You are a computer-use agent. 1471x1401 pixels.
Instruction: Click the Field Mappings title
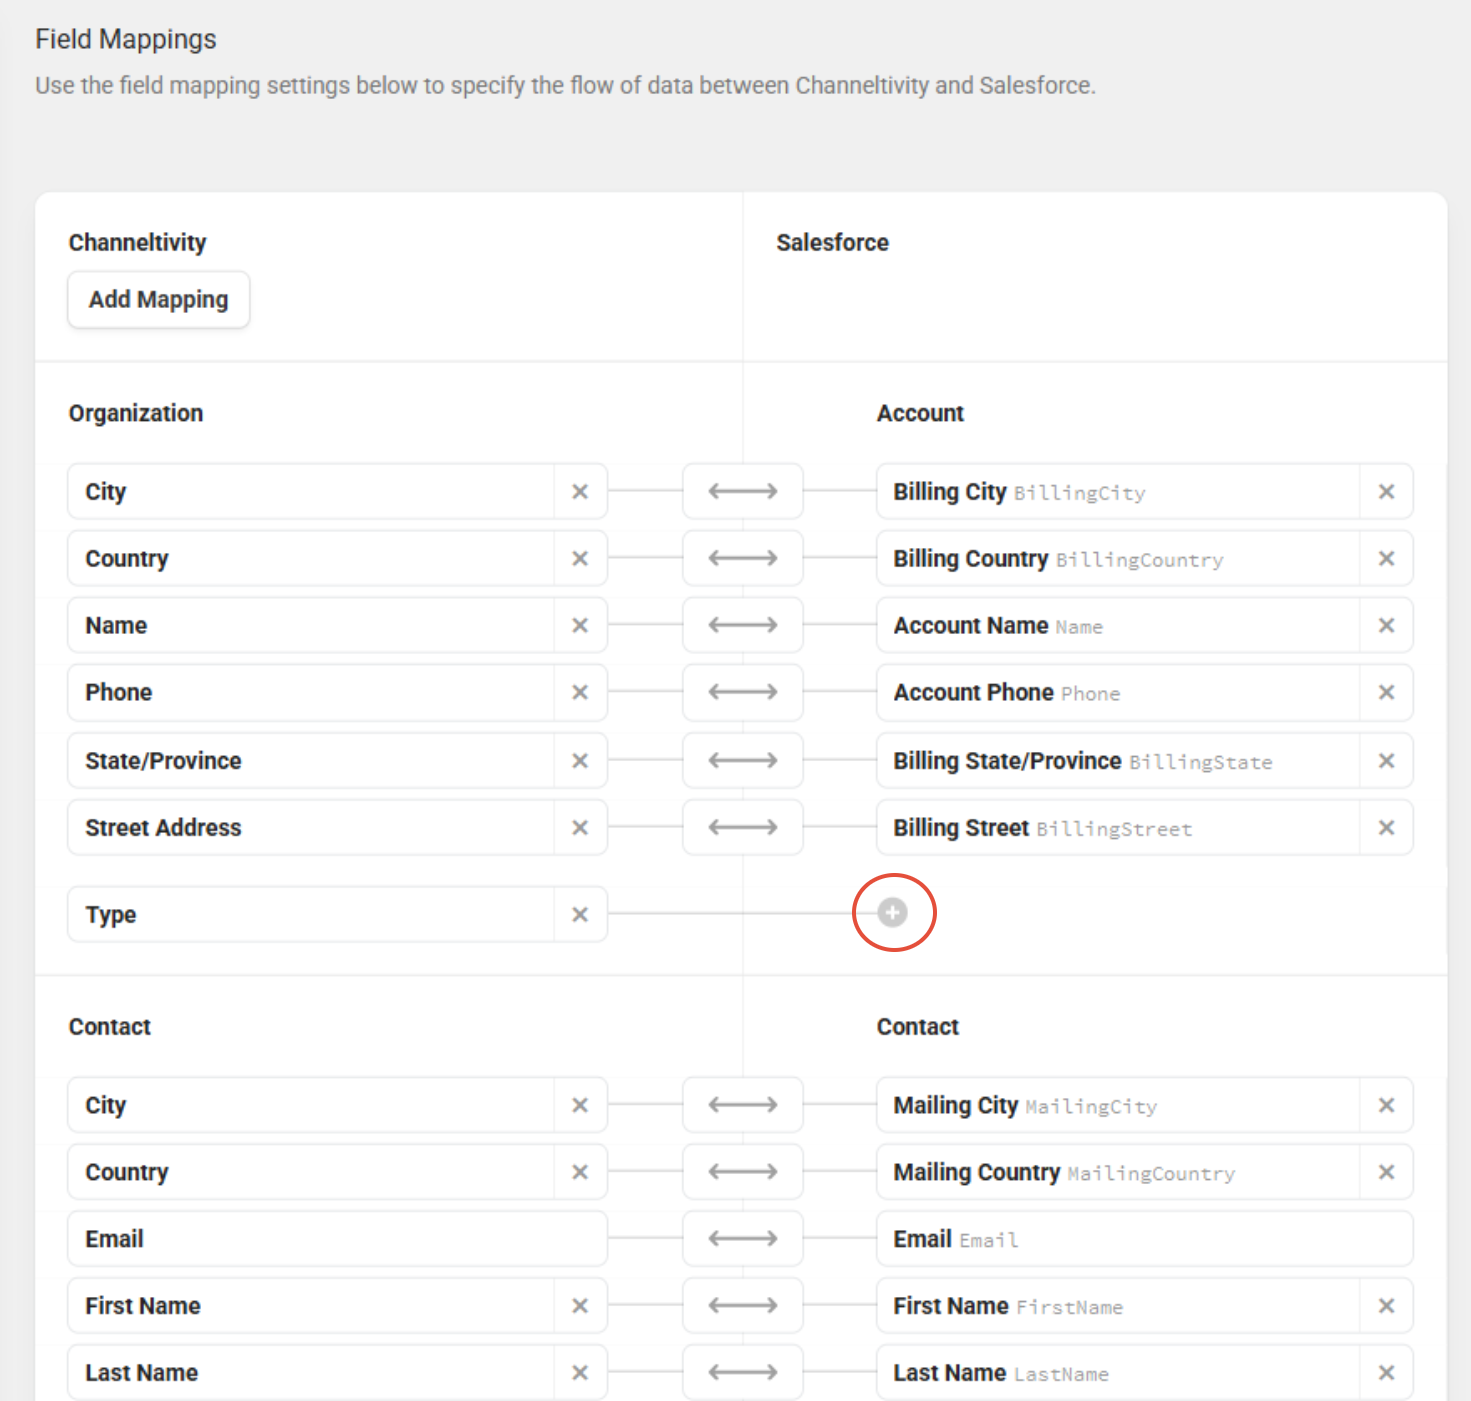coord(126,39)
